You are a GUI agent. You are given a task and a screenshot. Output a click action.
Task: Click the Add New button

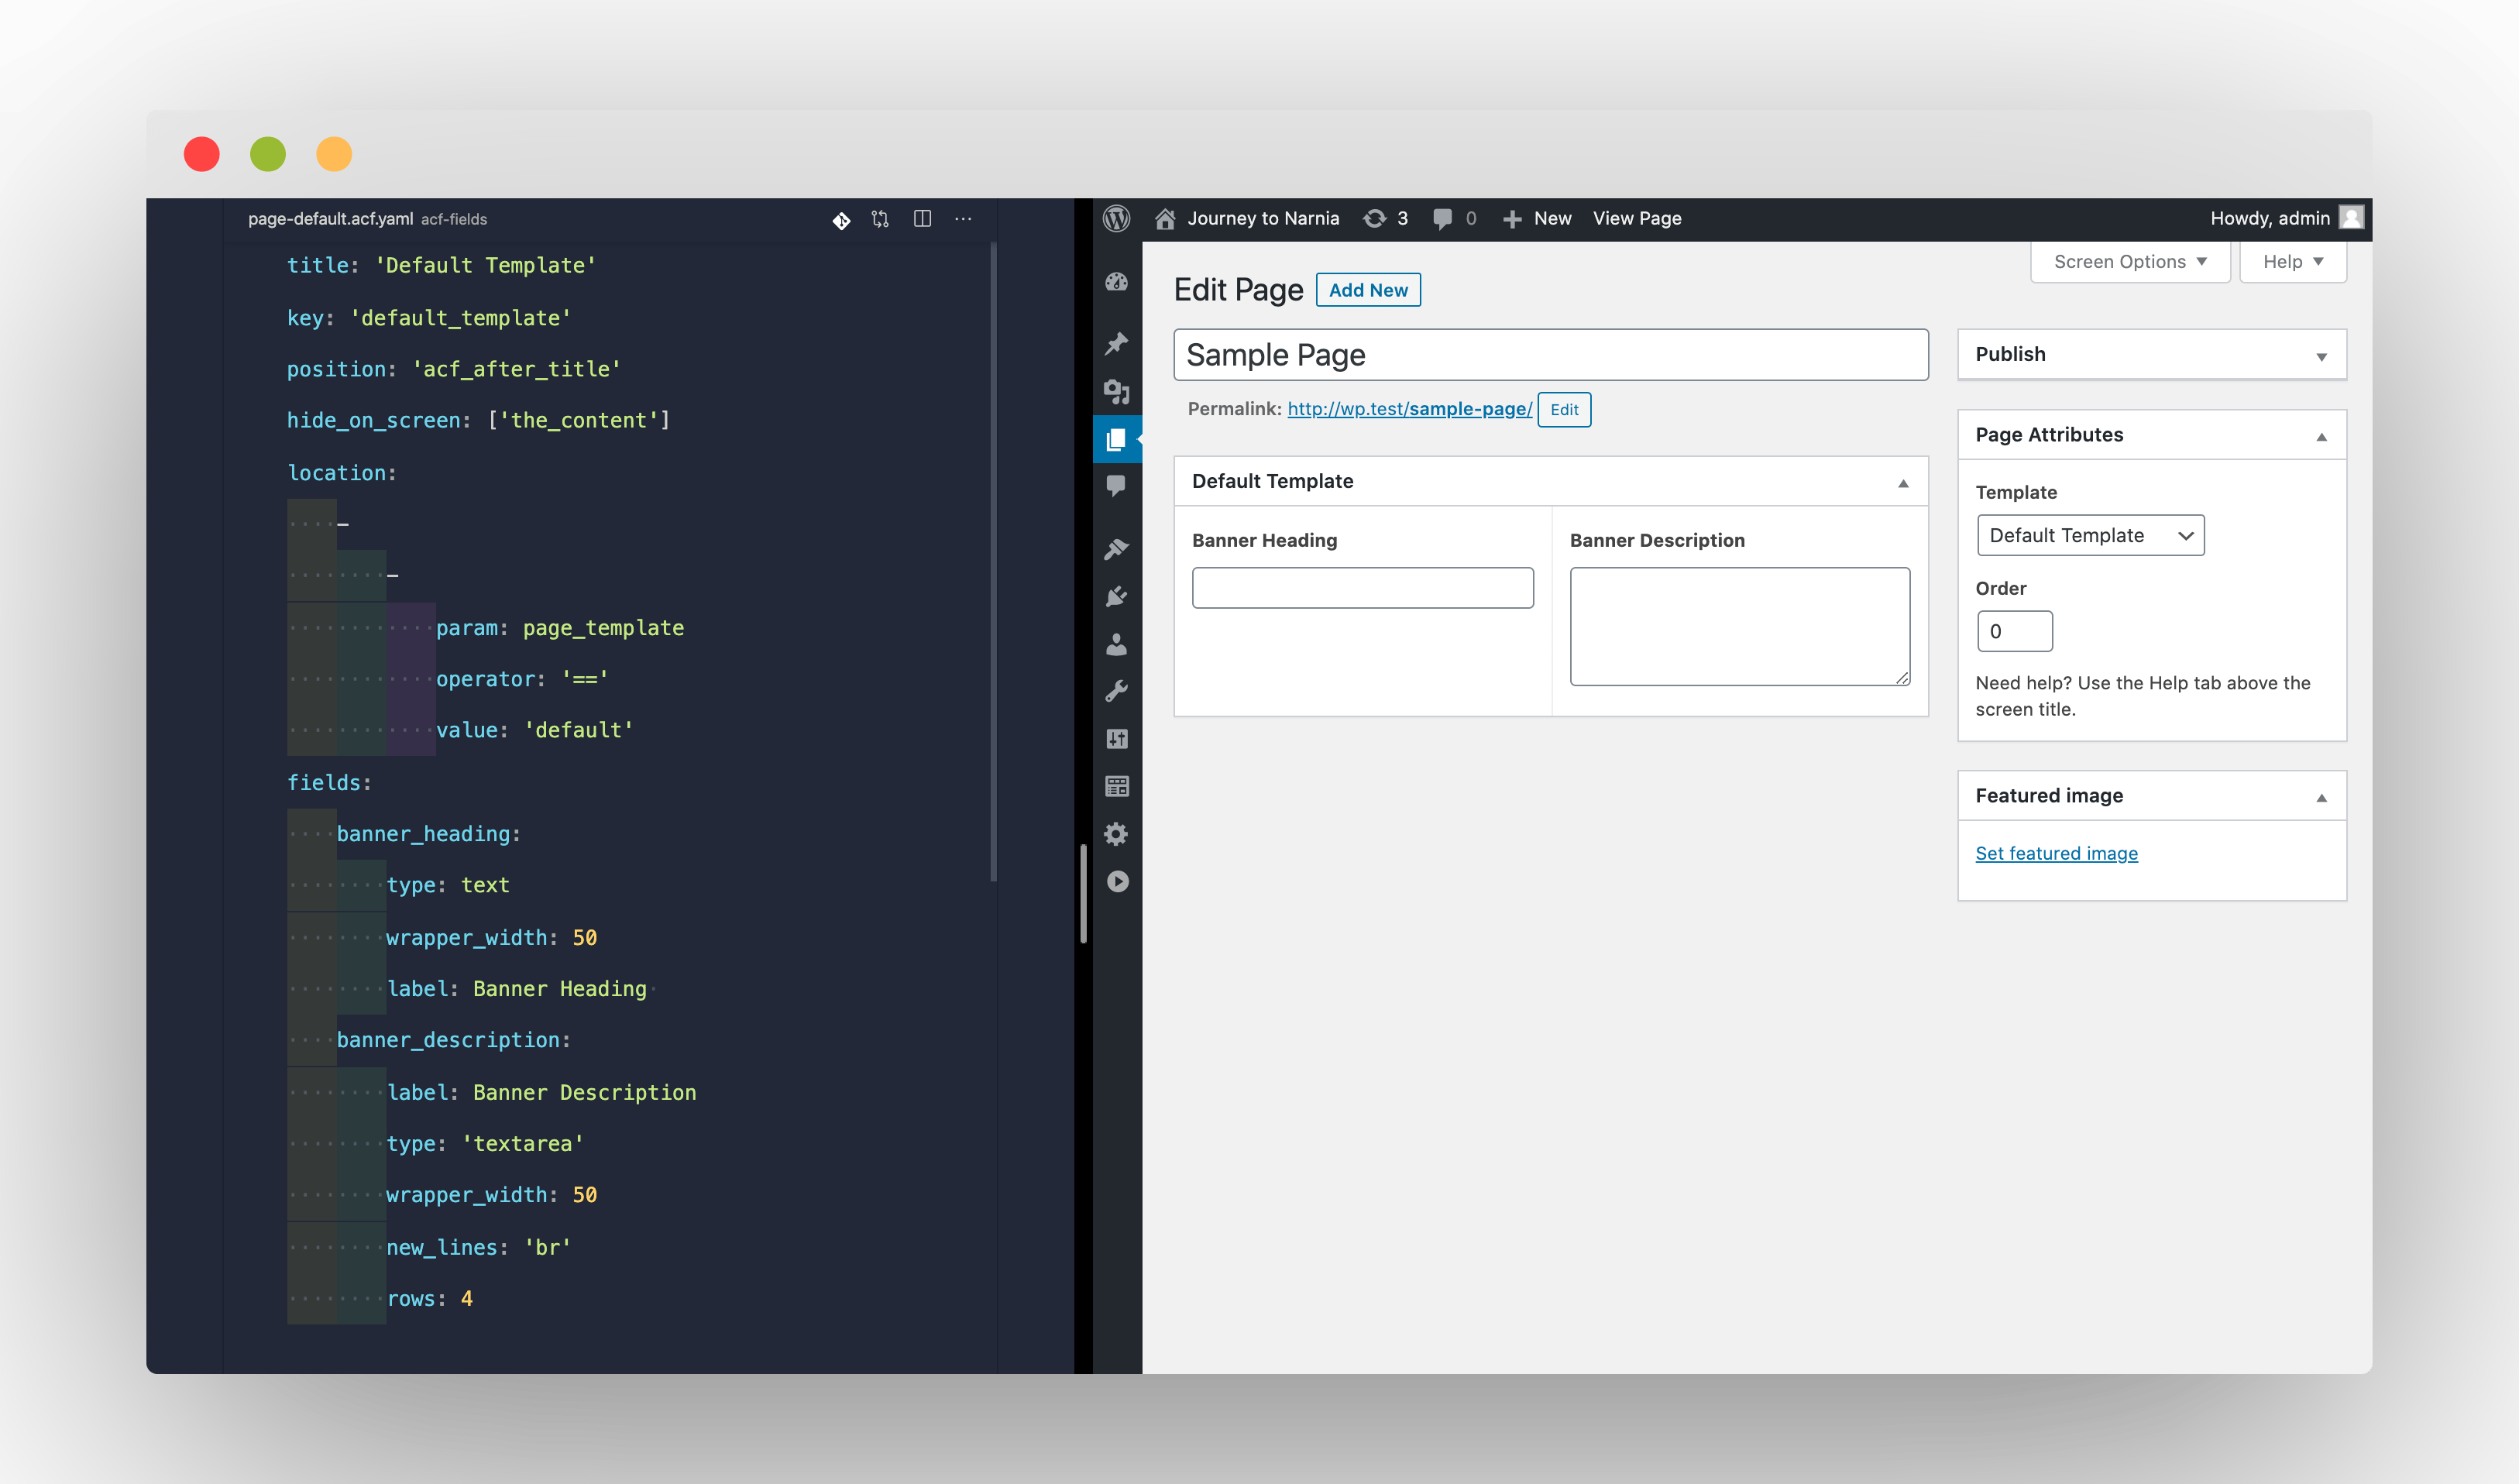(1367, 290)
